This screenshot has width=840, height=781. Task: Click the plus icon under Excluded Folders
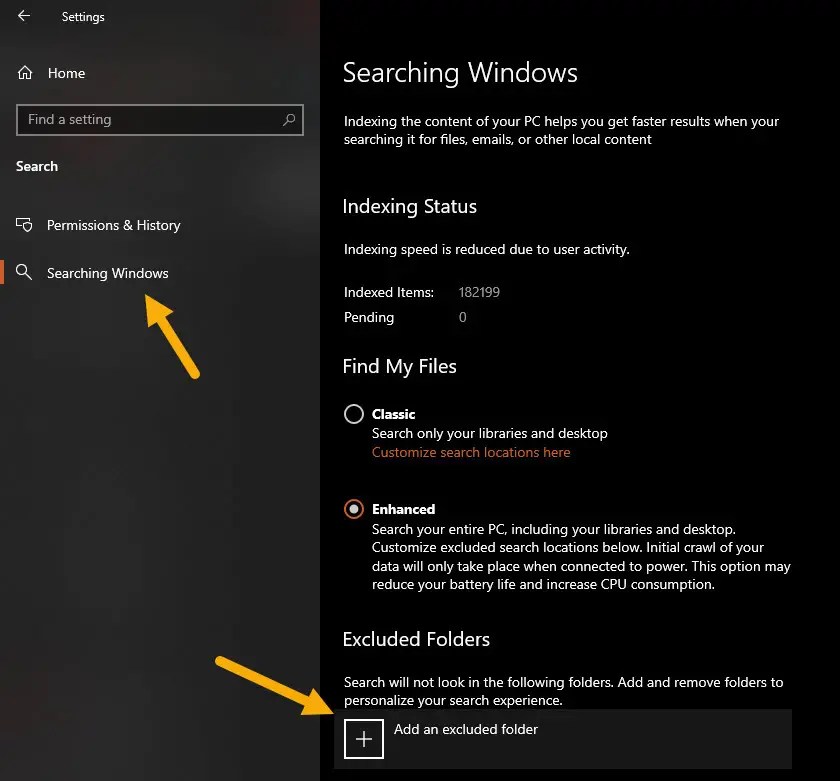pyautogui.click(x=364, y=739)
